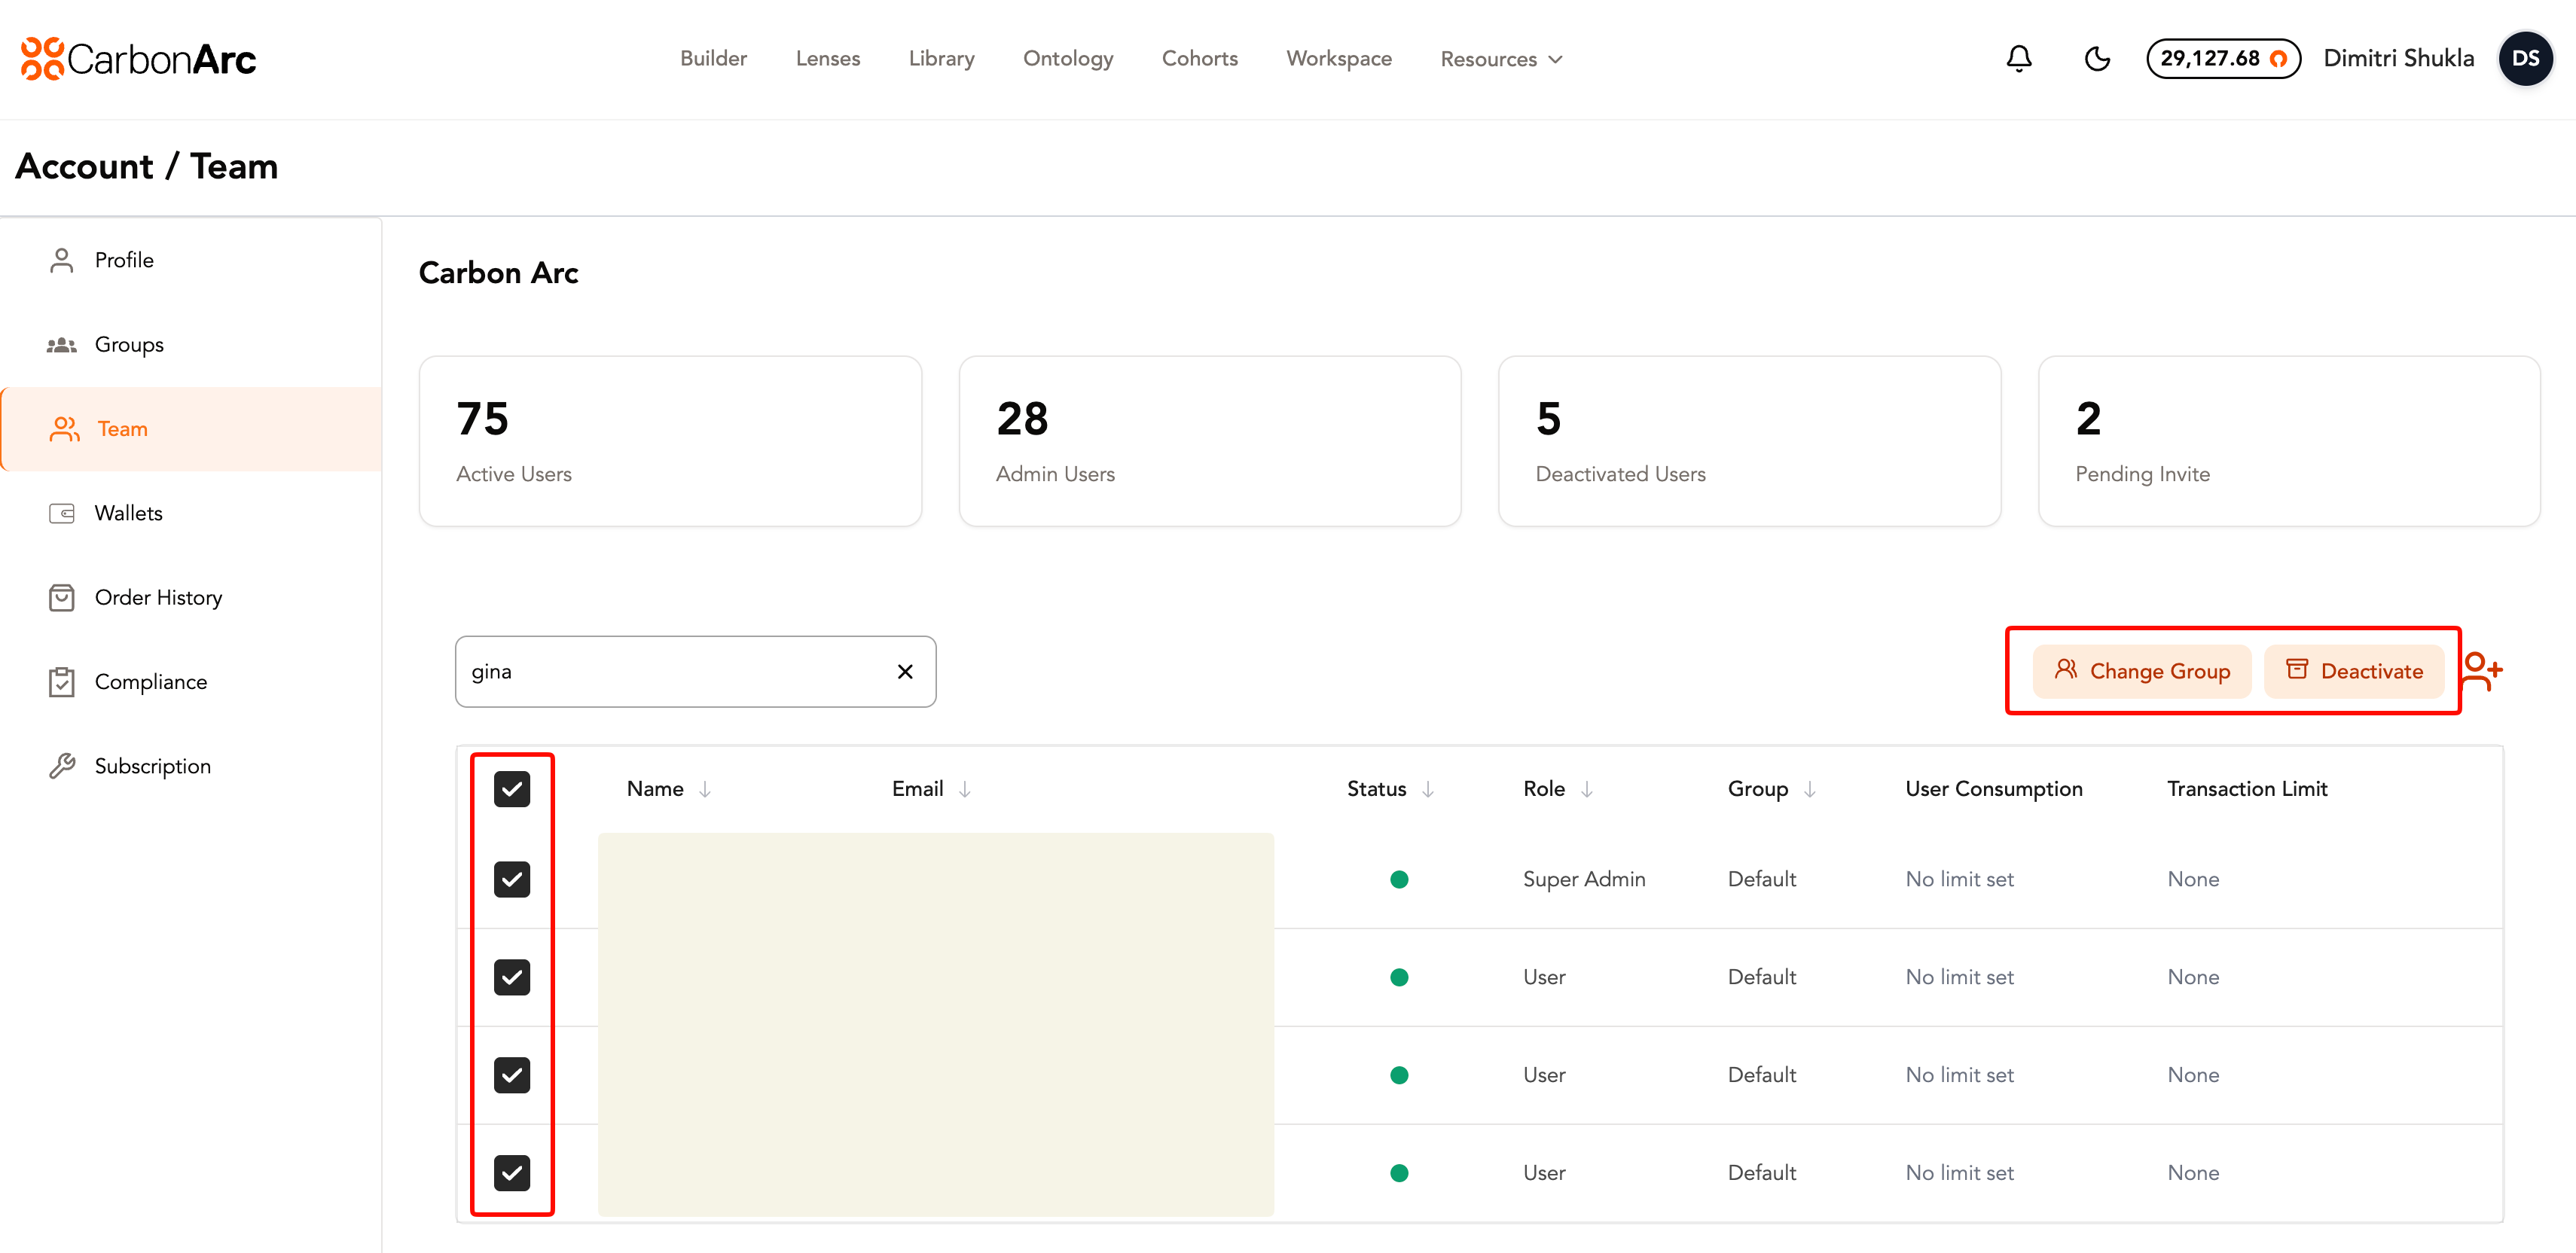Uncheck the select-all header checkbox

512,789
